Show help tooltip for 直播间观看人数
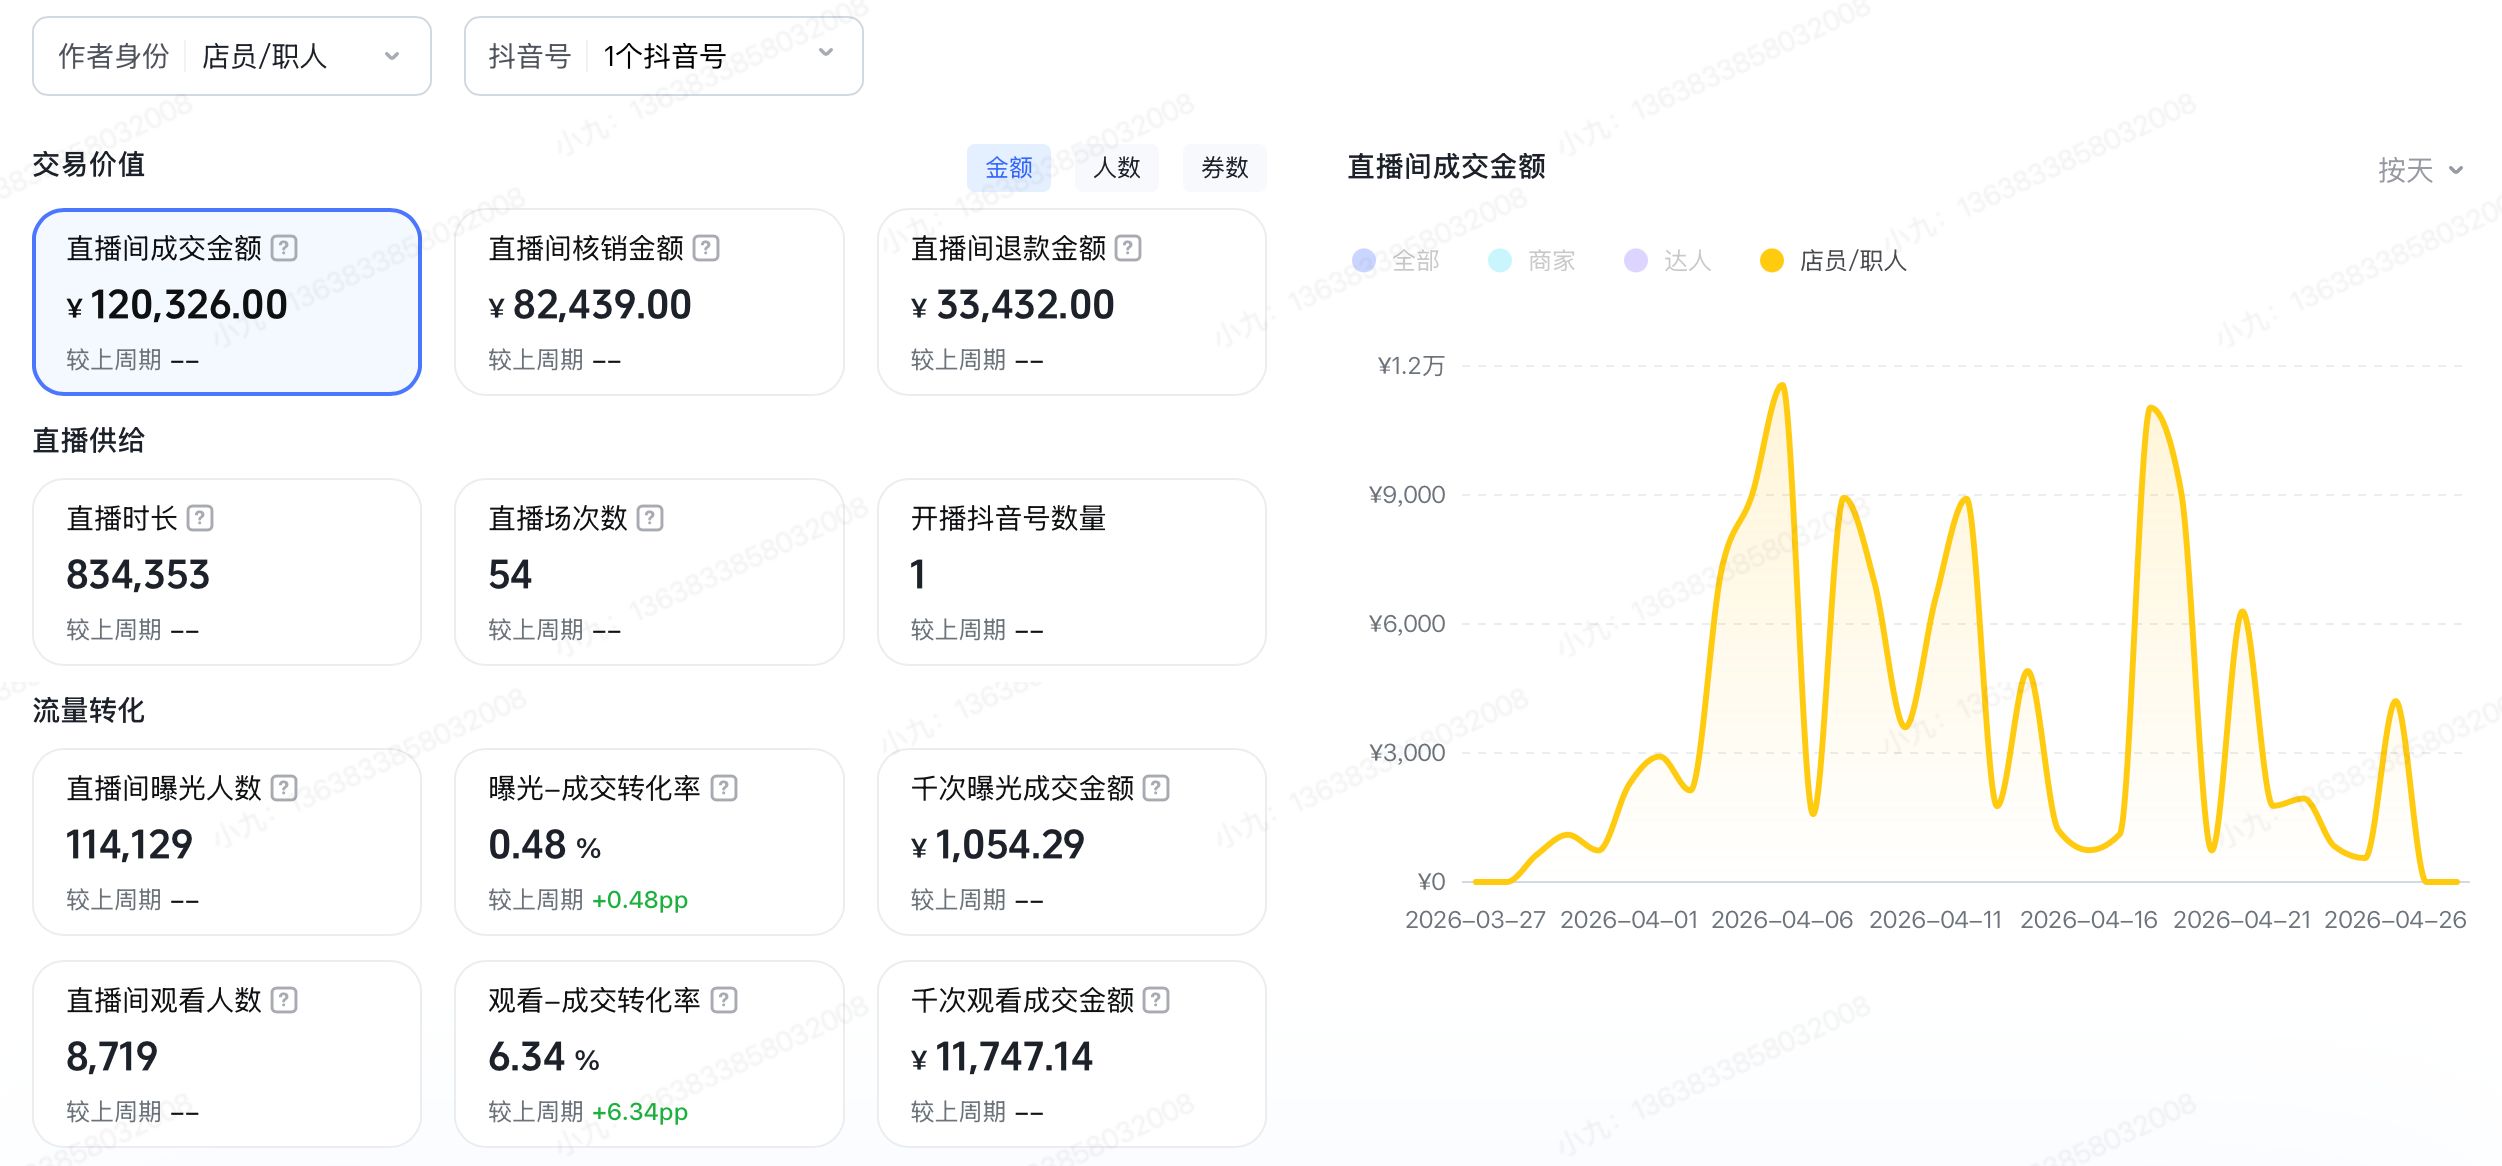 tap(284, 1000)
